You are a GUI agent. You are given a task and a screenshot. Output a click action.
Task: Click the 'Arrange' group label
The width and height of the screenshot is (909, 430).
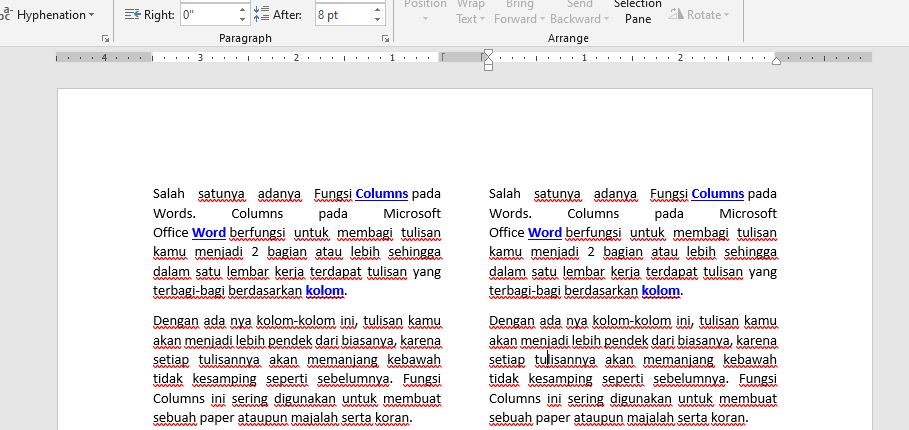point(568,38)
